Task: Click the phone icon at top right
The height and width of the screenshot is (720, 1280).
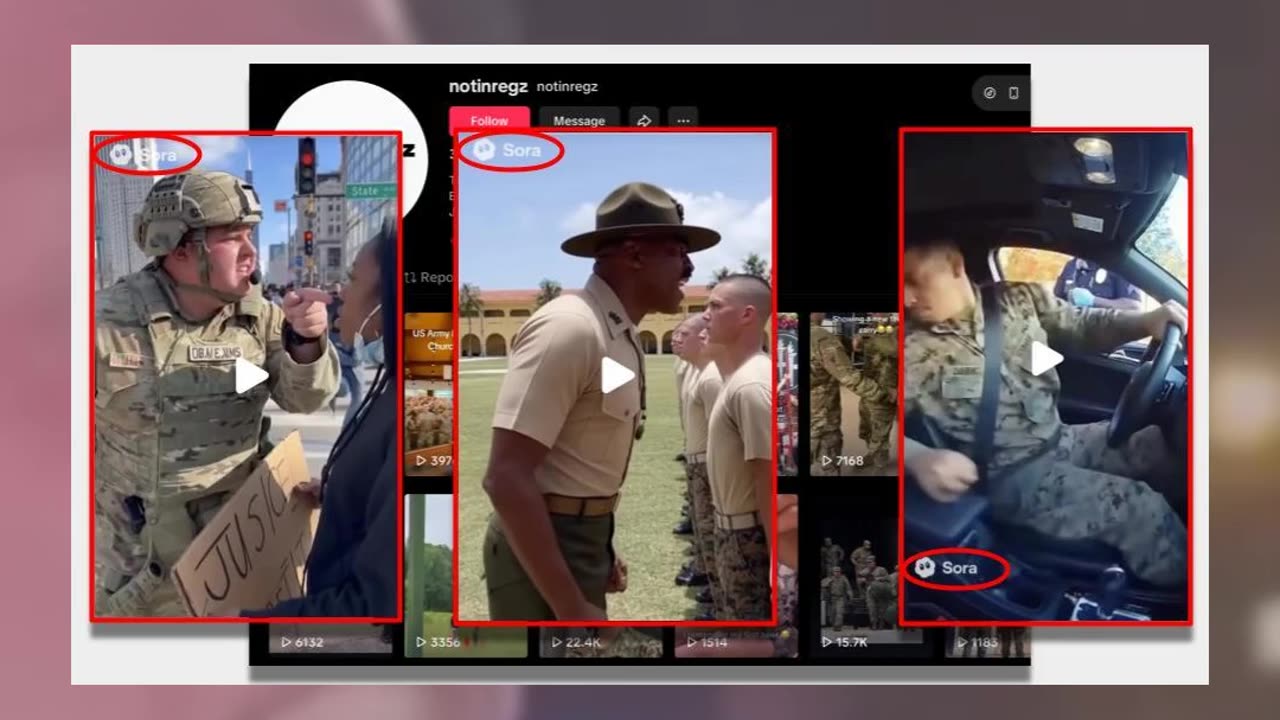Action: (x=1013, y=93)
